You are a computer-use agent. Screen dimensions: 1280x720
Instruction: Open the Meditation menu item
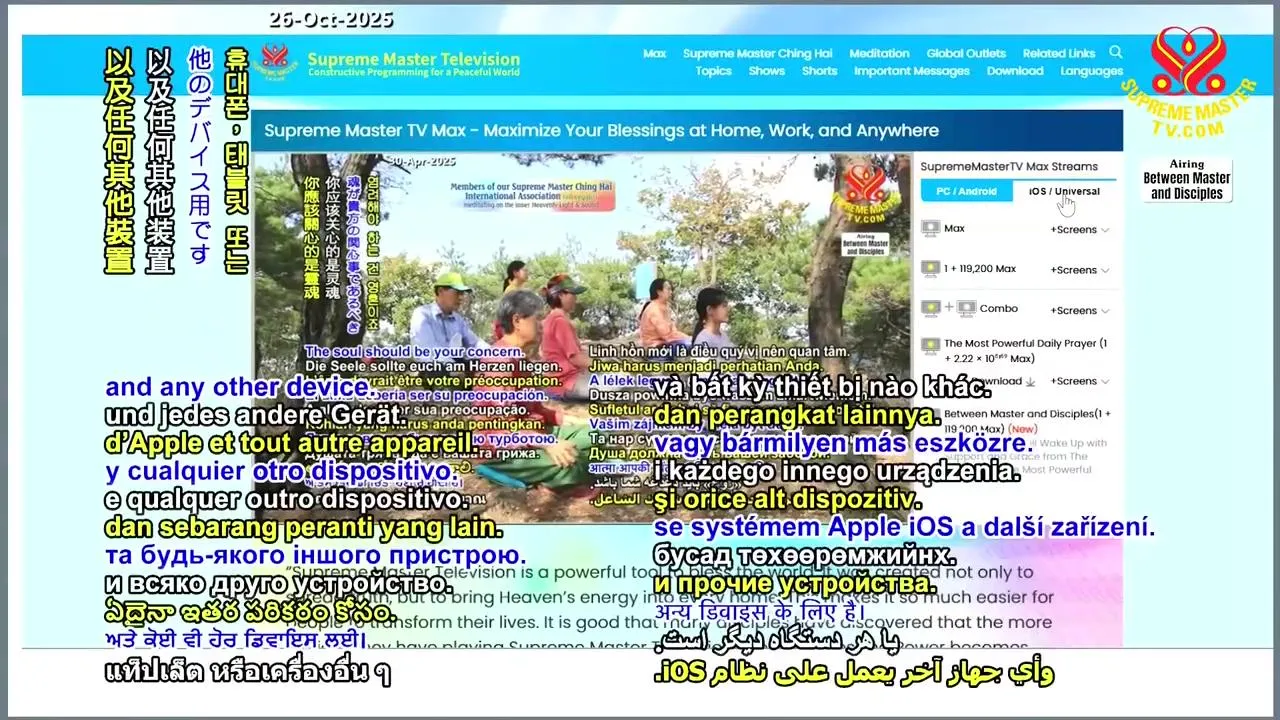879,54
